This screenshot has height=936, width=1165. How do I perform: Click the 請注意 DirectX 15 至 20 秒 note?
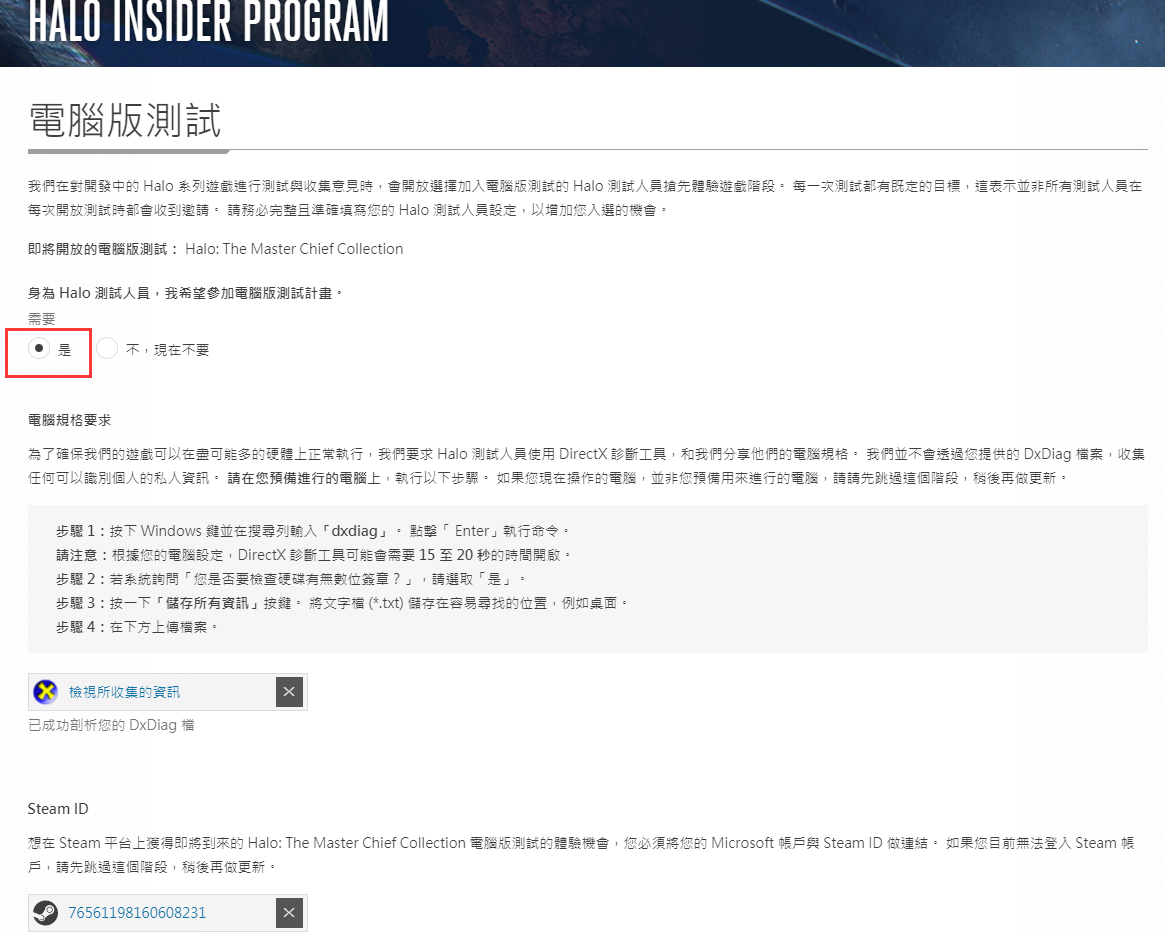(314, 555)
